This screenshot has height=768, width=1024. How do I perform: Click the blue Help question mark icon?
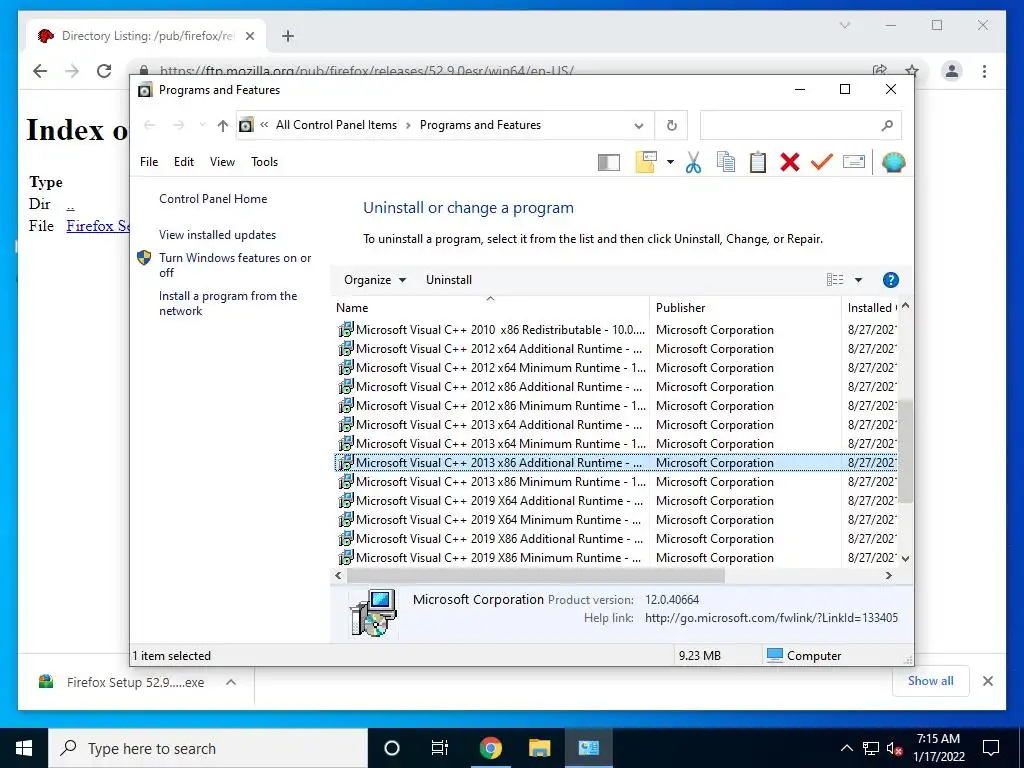(x=890, y=280)
